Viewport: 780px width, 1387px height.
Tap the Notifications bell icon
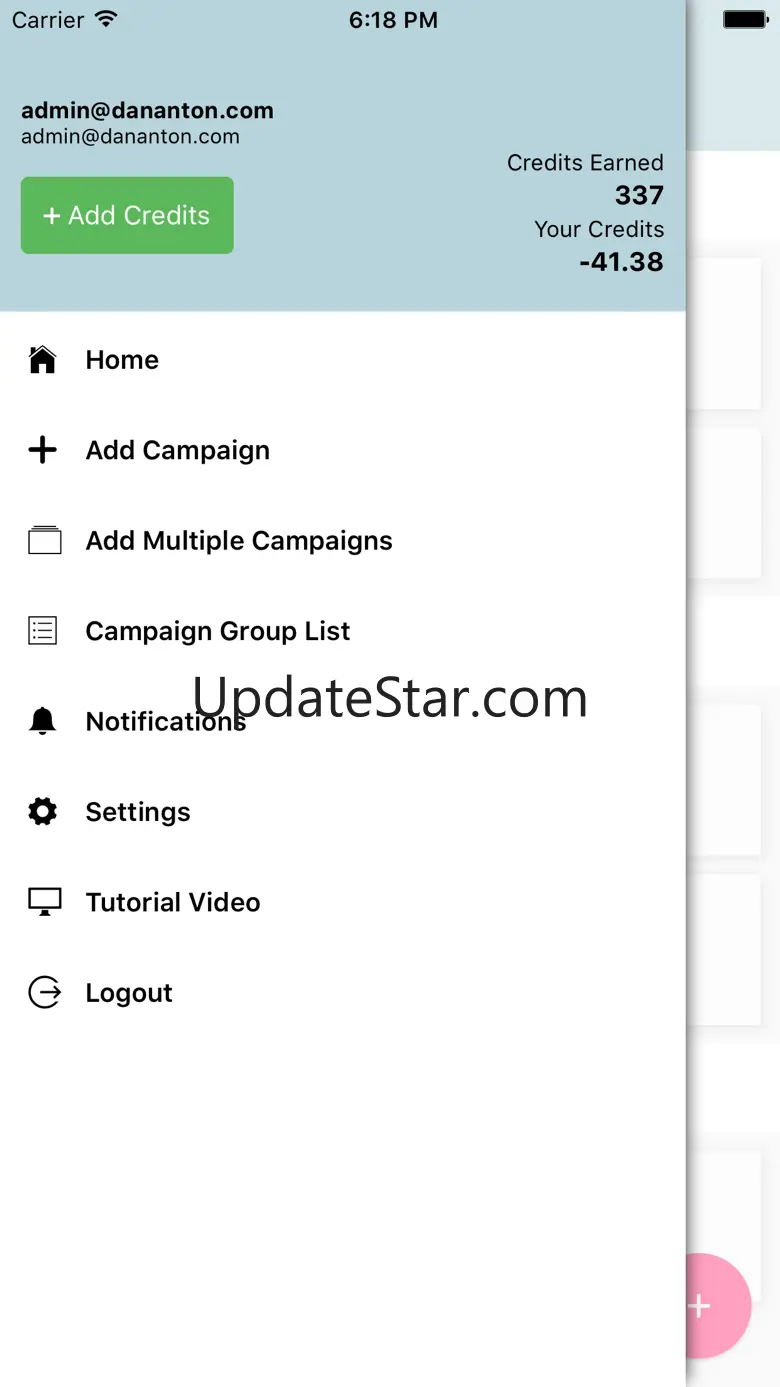click(x=42, y=721)
